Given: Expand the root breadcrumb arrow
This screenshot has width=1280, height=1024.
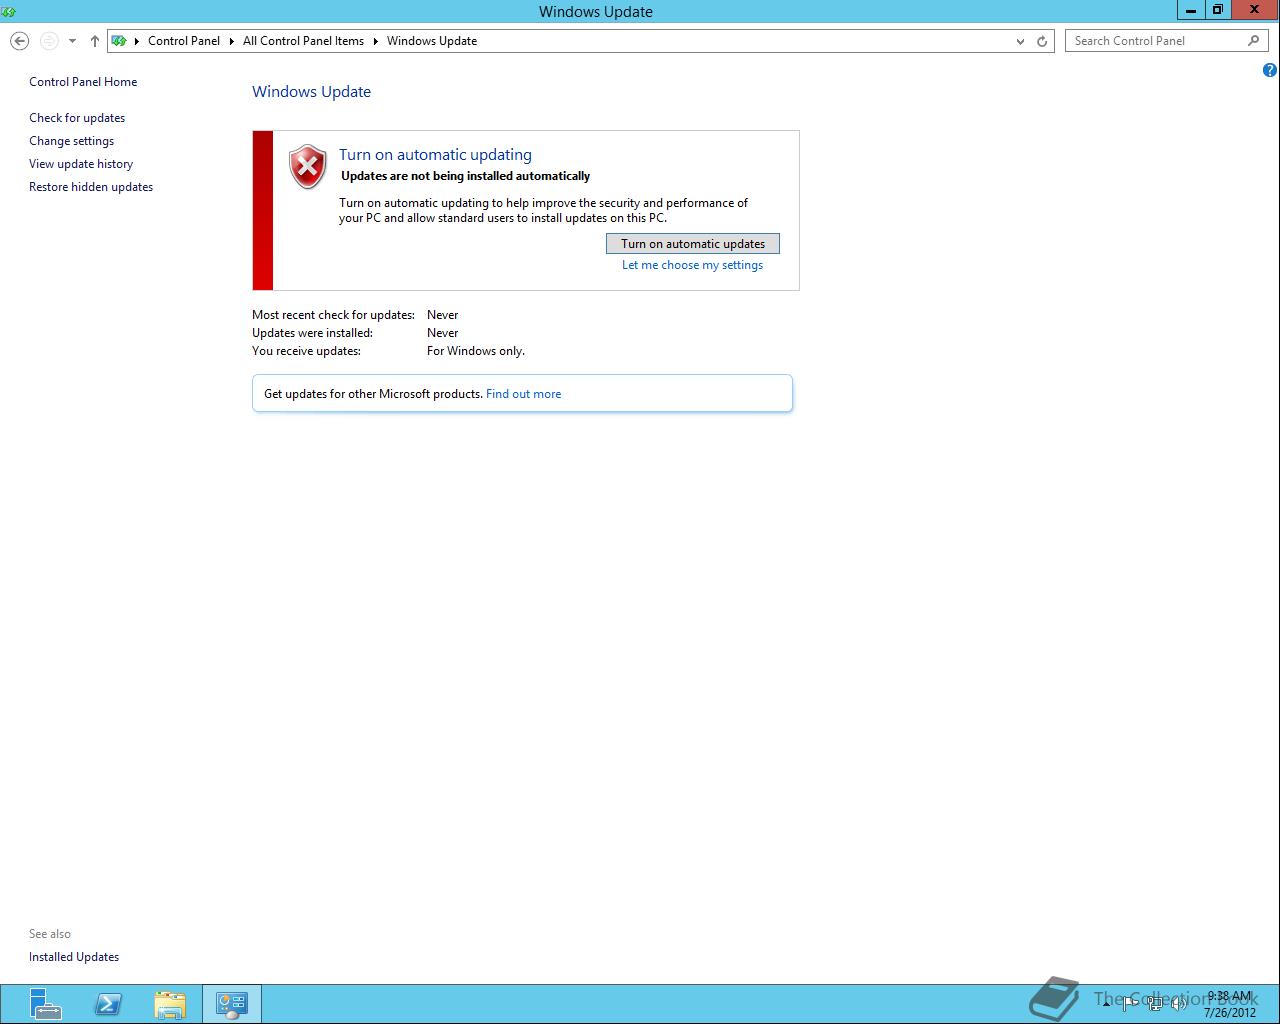Looking at the screenshot, I should (137, 41).
